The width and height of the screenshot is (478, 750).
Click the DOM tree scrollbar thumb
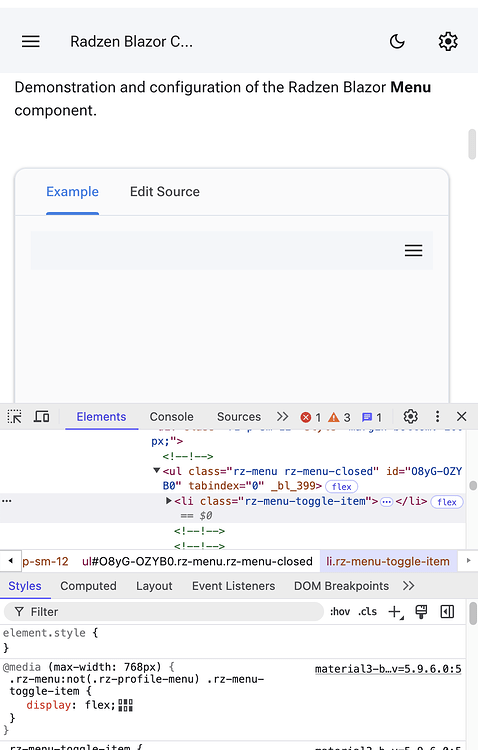pos(473,486)
